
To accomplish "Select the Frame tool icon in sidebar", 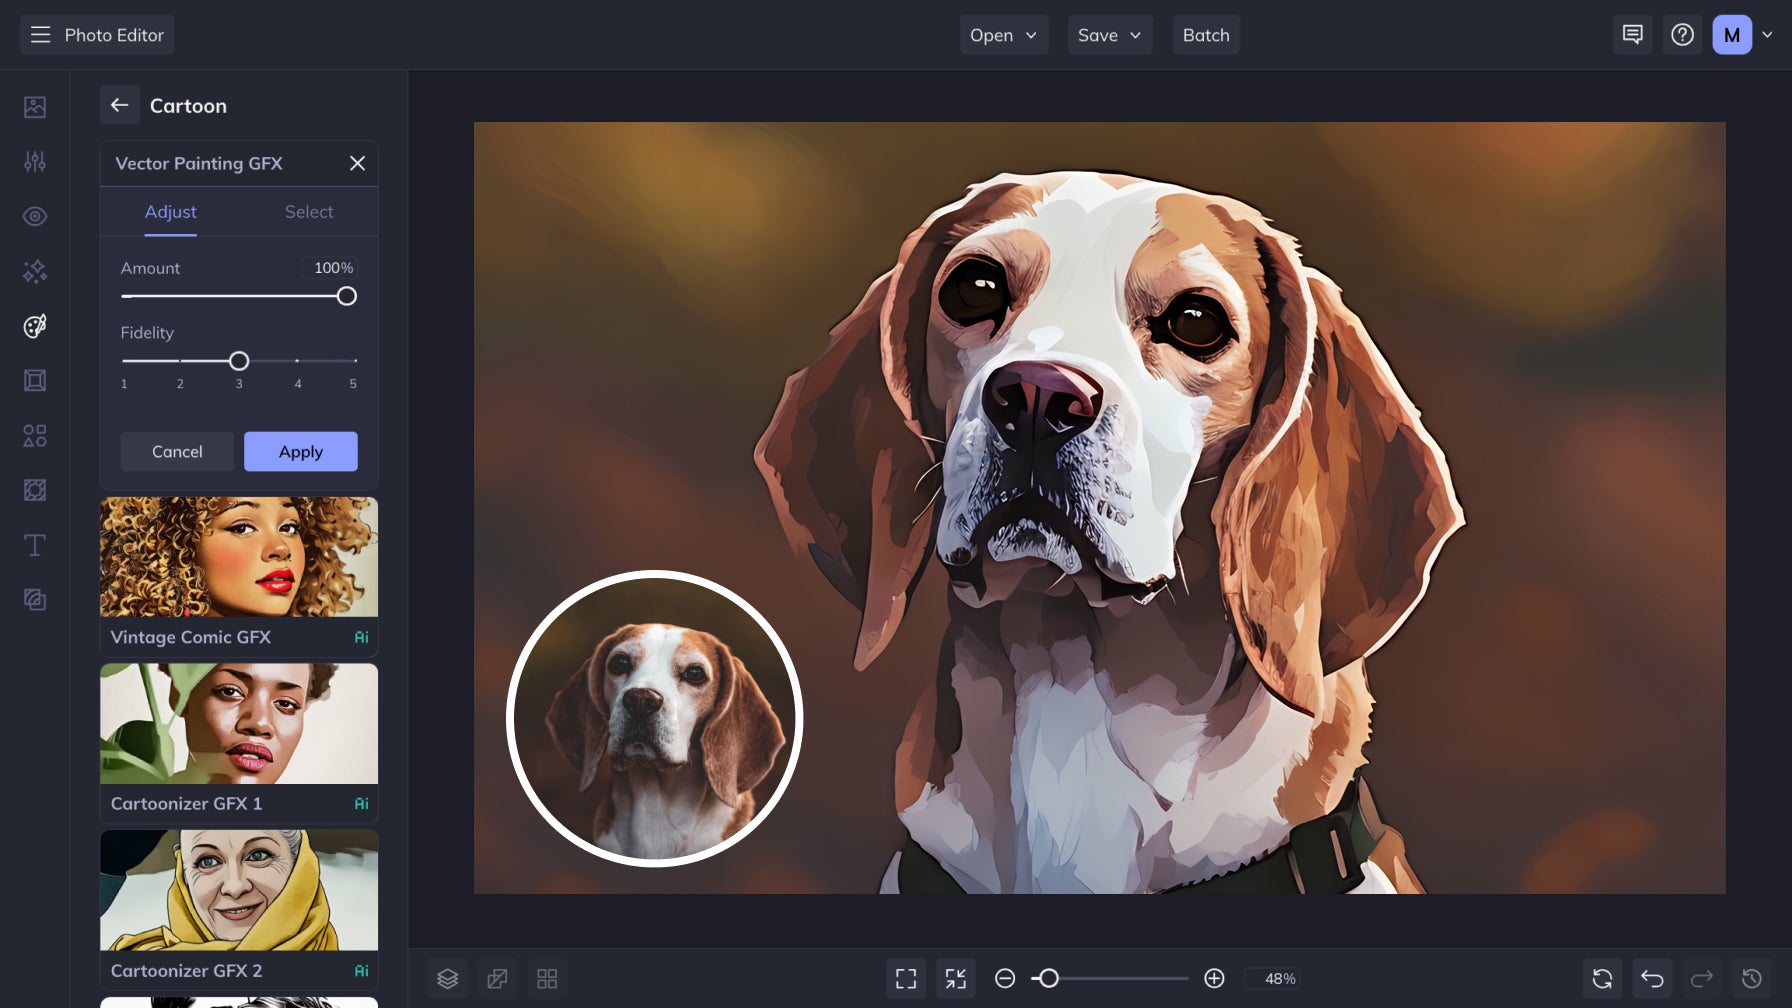I will tap(34, 380).
